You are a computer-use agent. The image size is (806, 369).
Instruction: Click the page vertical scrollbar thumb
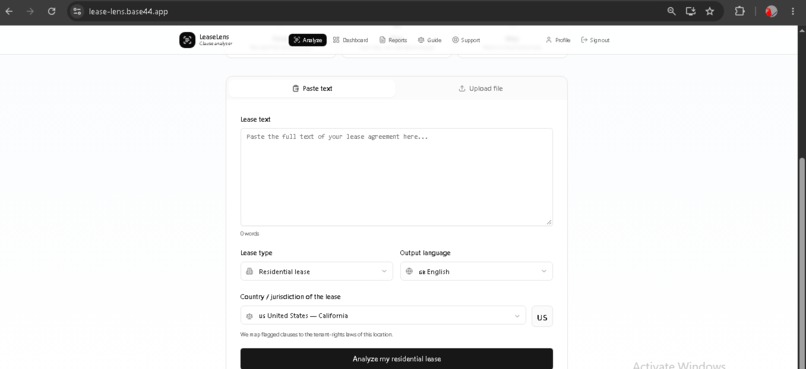pyautogui.click(x=802, y=262)
